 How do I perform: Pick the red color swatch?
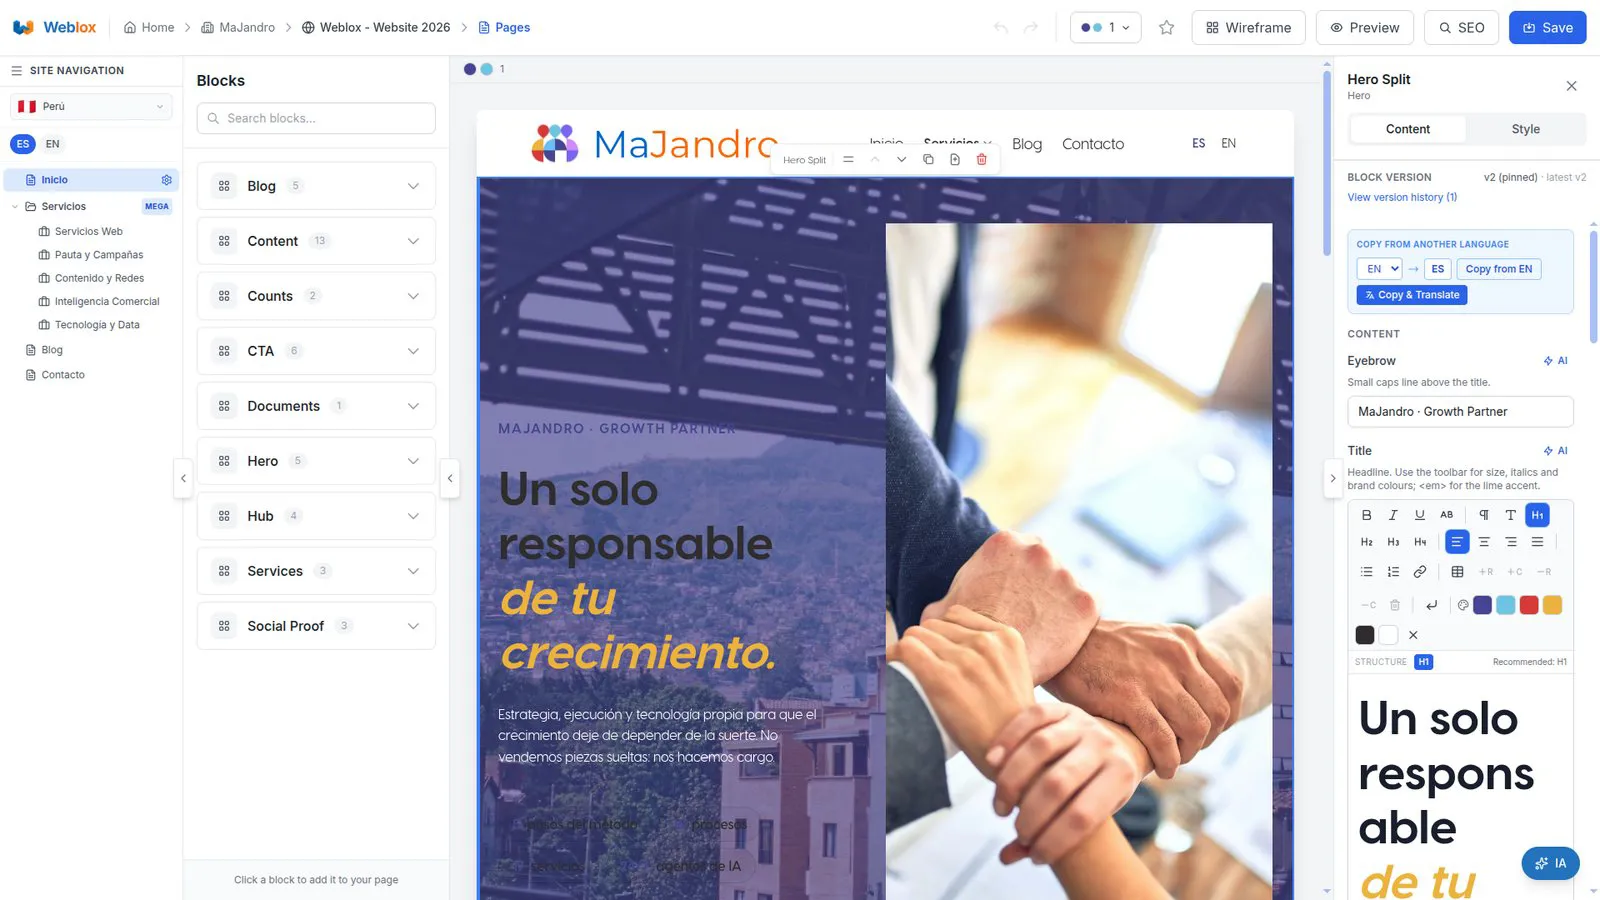[x=1529, y=605]
